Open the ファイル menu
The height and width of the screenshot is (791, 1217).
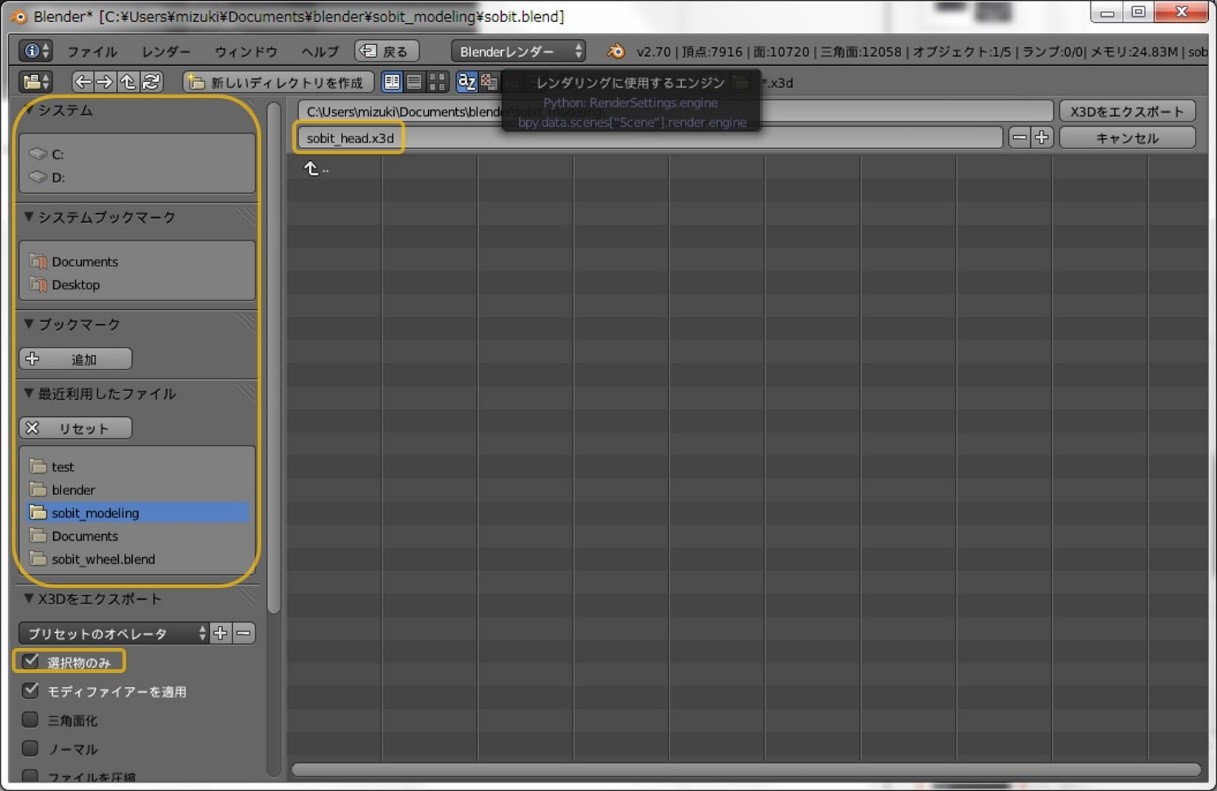pyautogui.click(x=92, y=52)
